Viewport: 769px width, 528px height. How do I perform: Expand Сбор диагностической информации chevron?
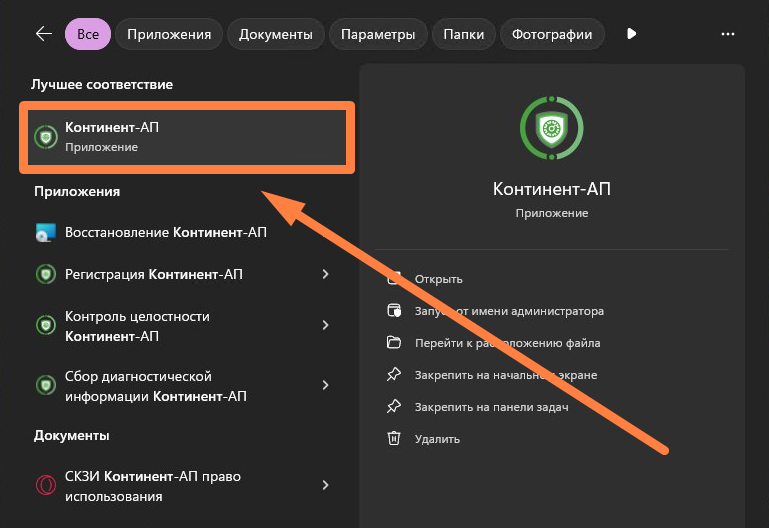click(325, 385)
